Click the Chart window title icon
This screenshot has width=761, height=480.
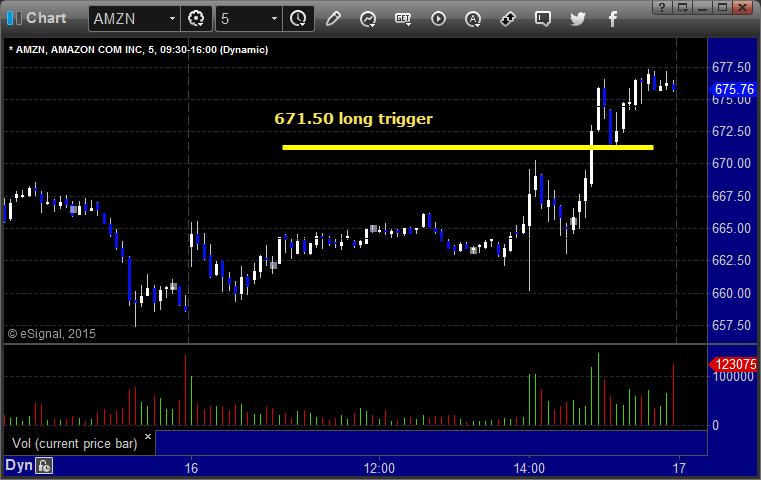point(14,18)
